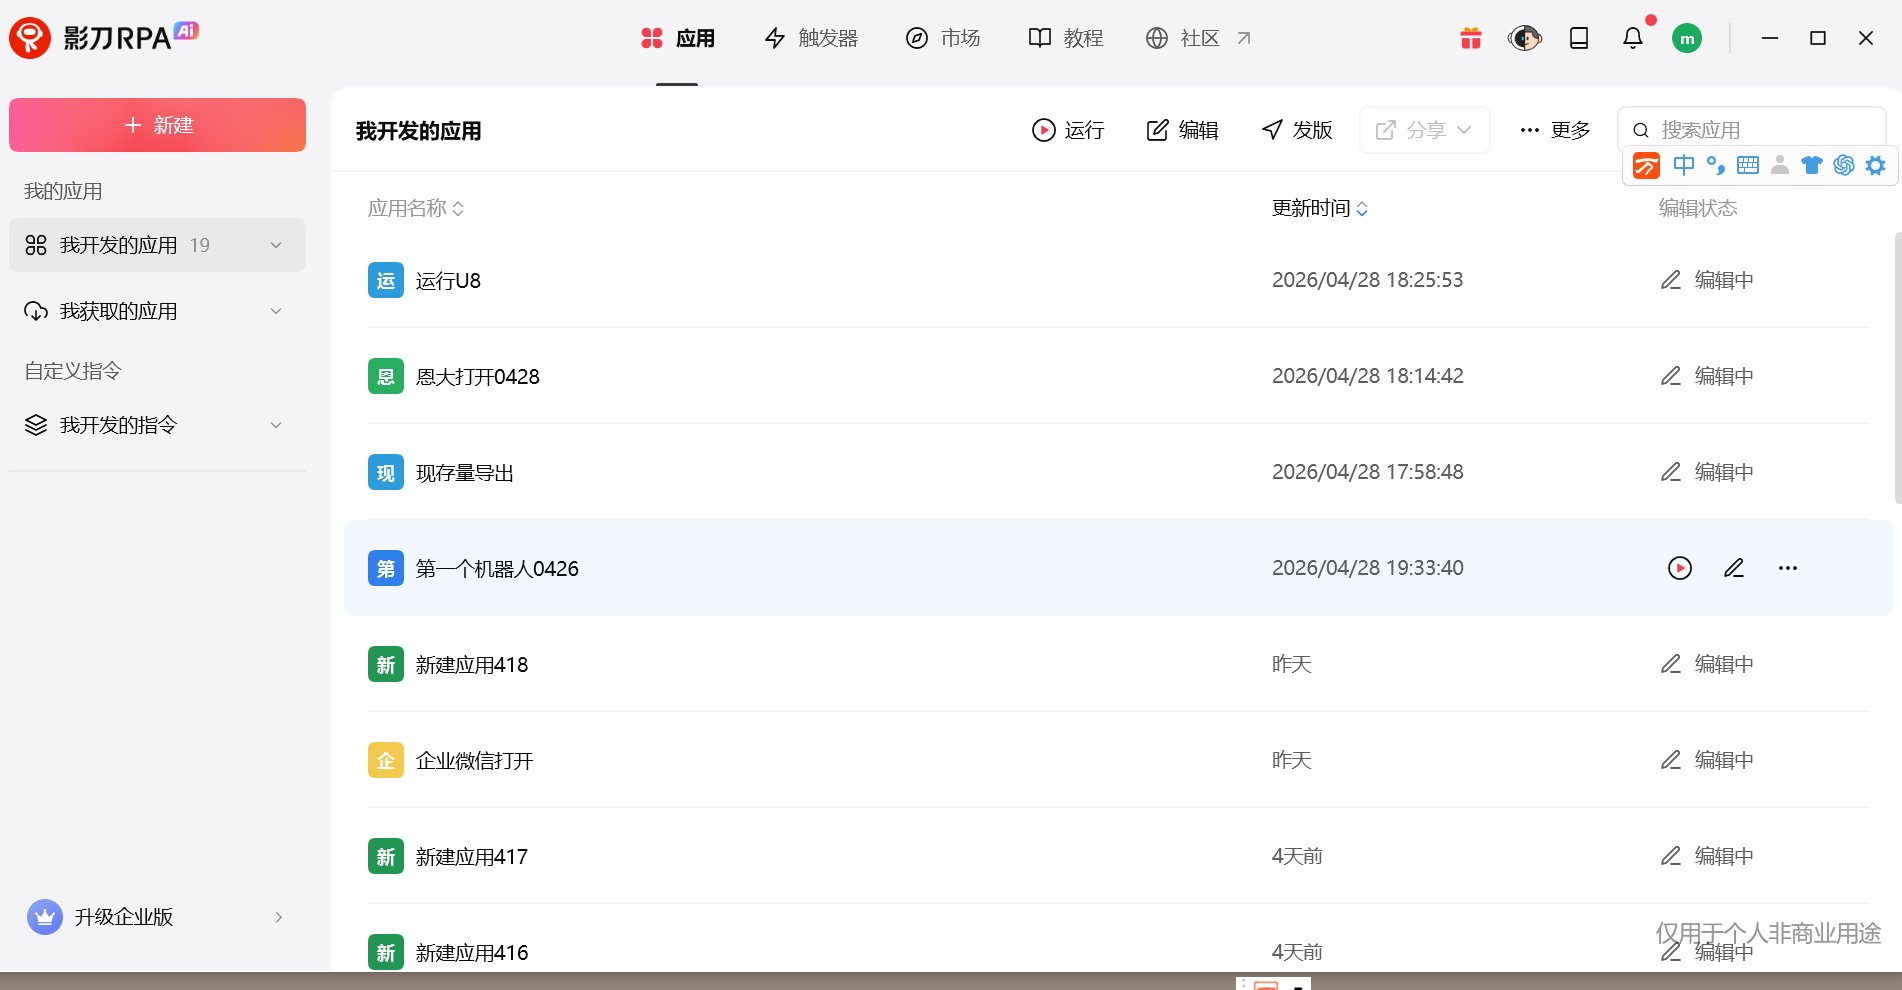Sort the list by 更新时间
This screenshot has height=990, width=1902.
click(x=1319, y=208)
